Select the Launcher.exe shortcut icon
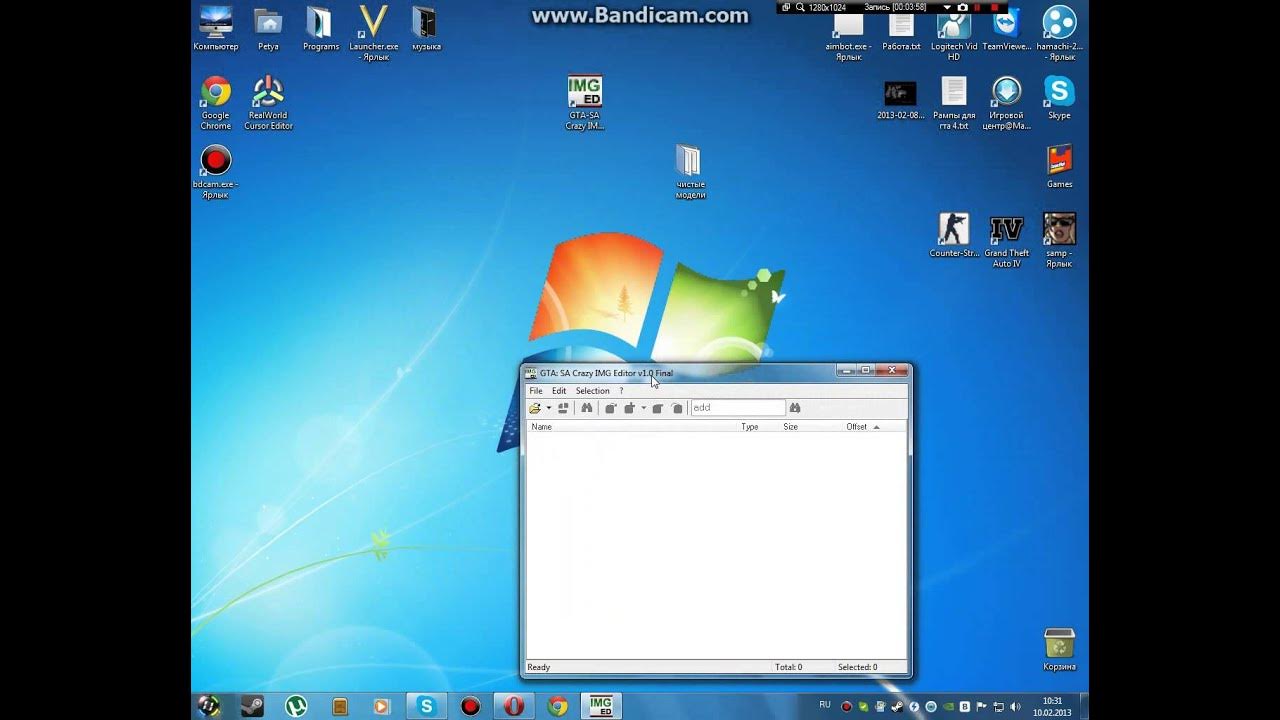This screenshot has height=720, width=1280. coord(373,33)
